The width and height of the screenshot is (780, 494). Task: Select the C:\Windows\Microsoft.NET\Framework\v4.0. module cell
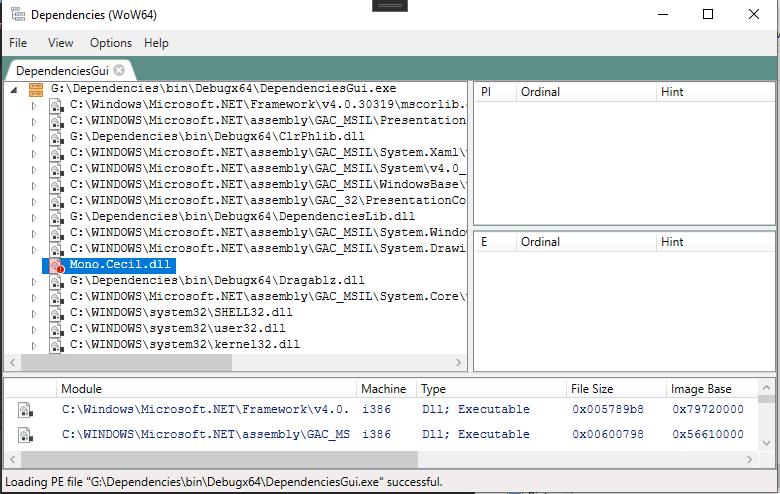205,409
